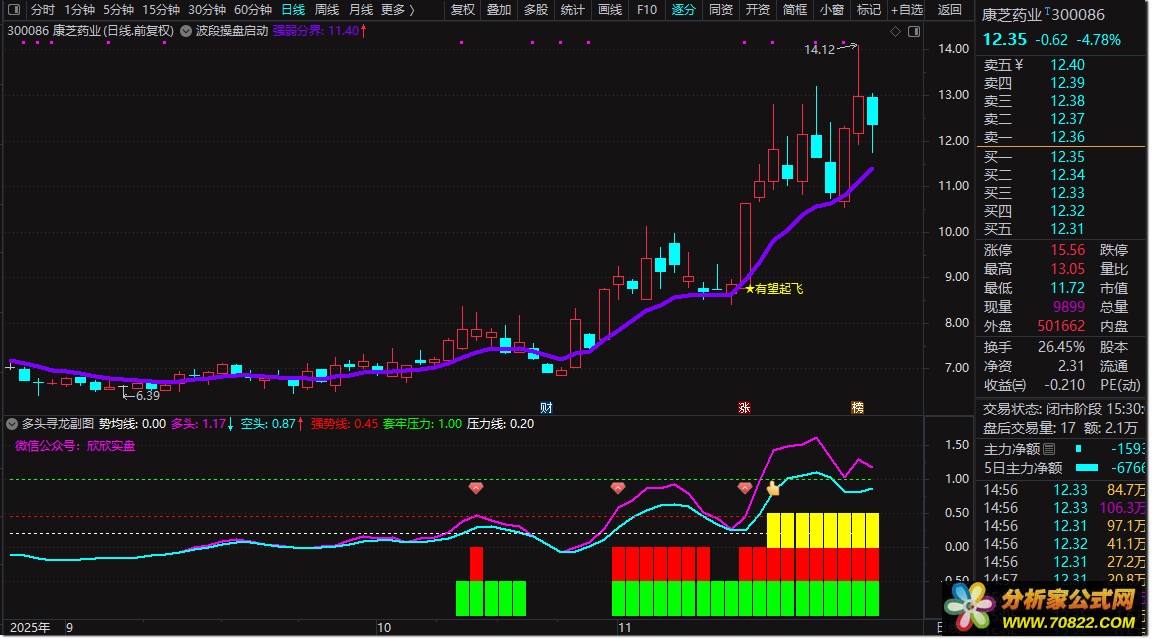This screenshot has height=639, width=1152.
Task: Toggle the 逐分 button
Action: pyautogui.click(x=683, y=10)
